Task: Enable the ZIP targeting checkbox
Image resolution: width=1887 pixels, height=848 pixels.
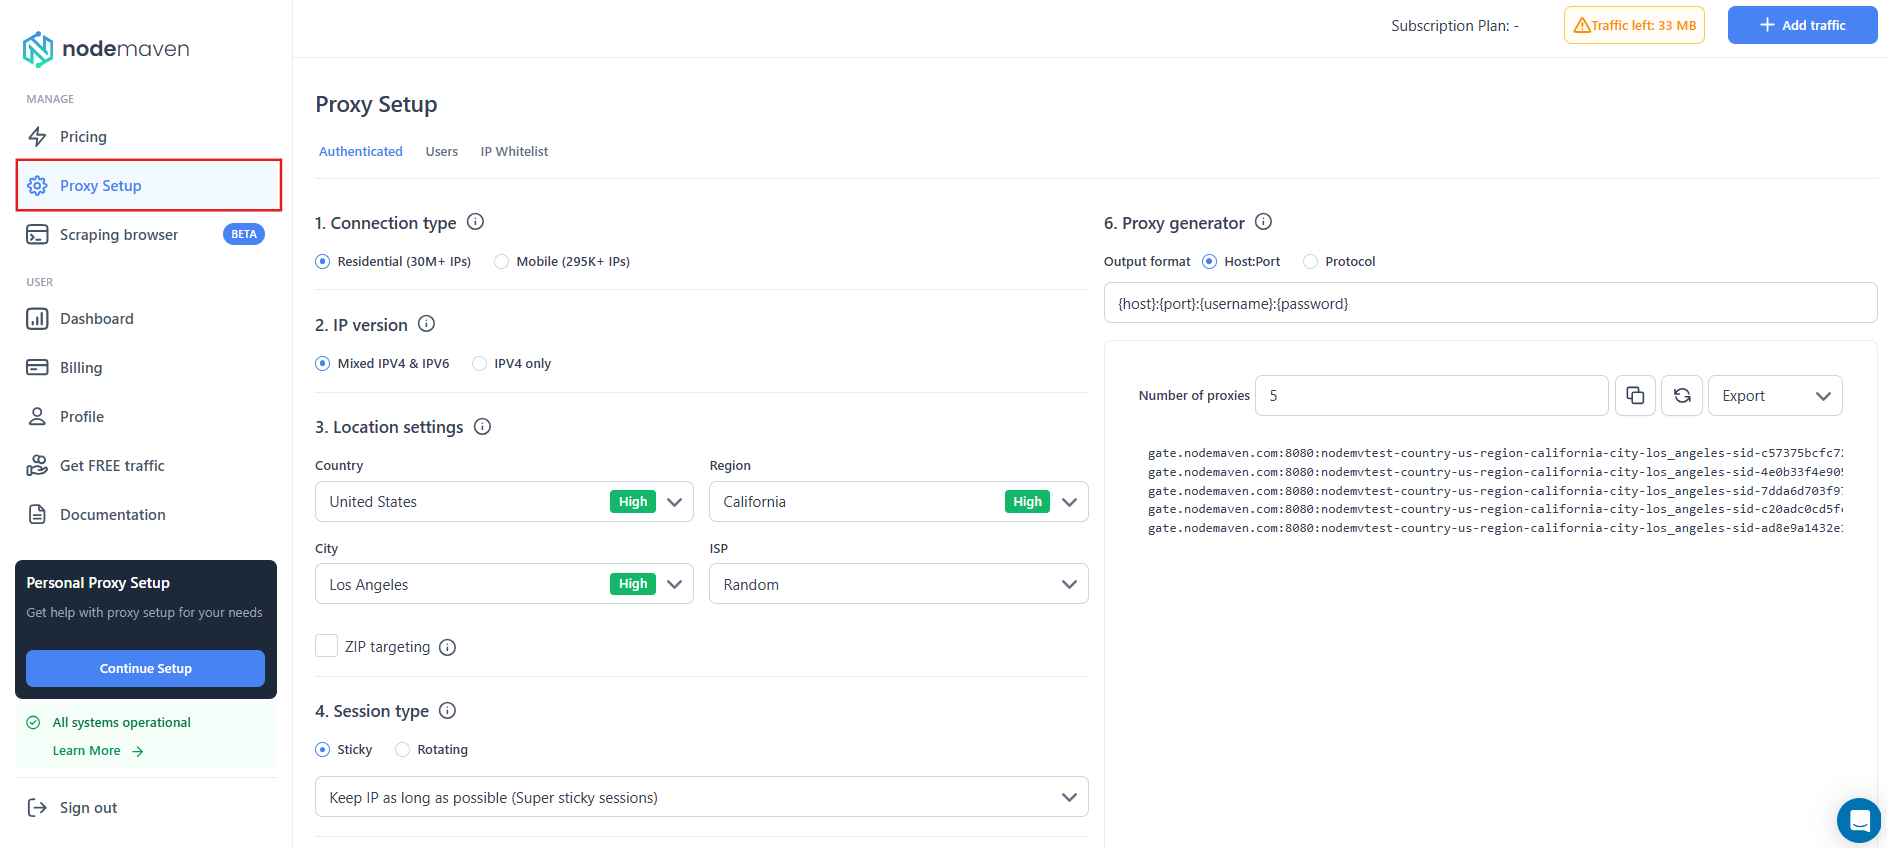Action: point(326,646)
